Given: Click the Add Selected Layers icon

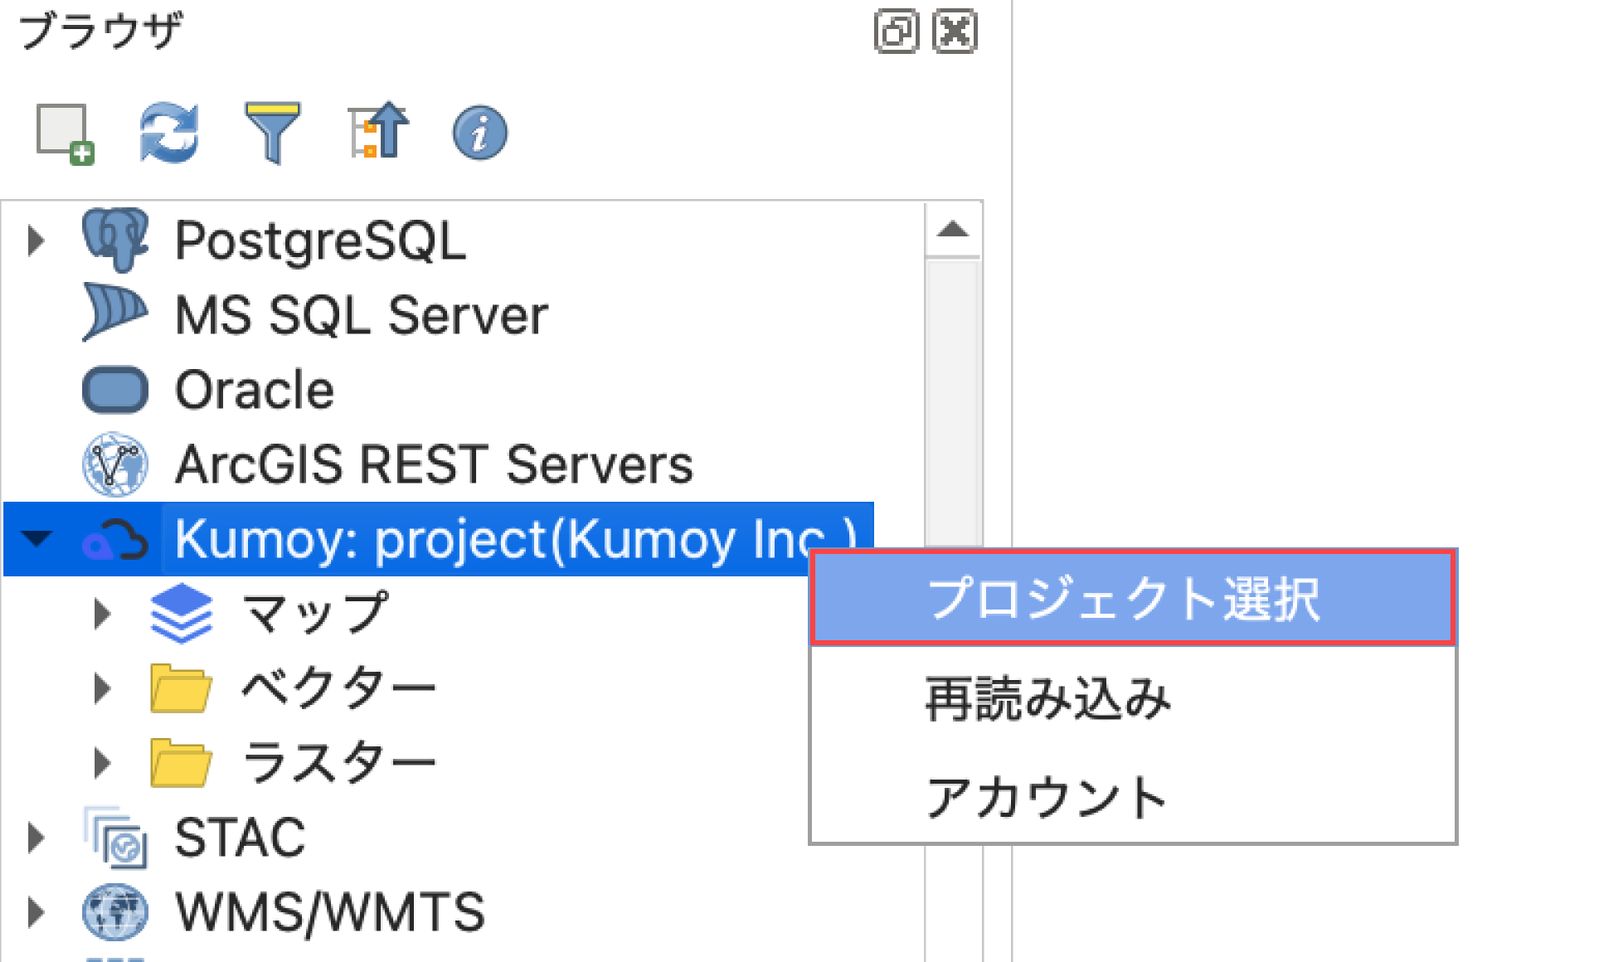Looking at the screenshot, I should (x=65, y=134).
